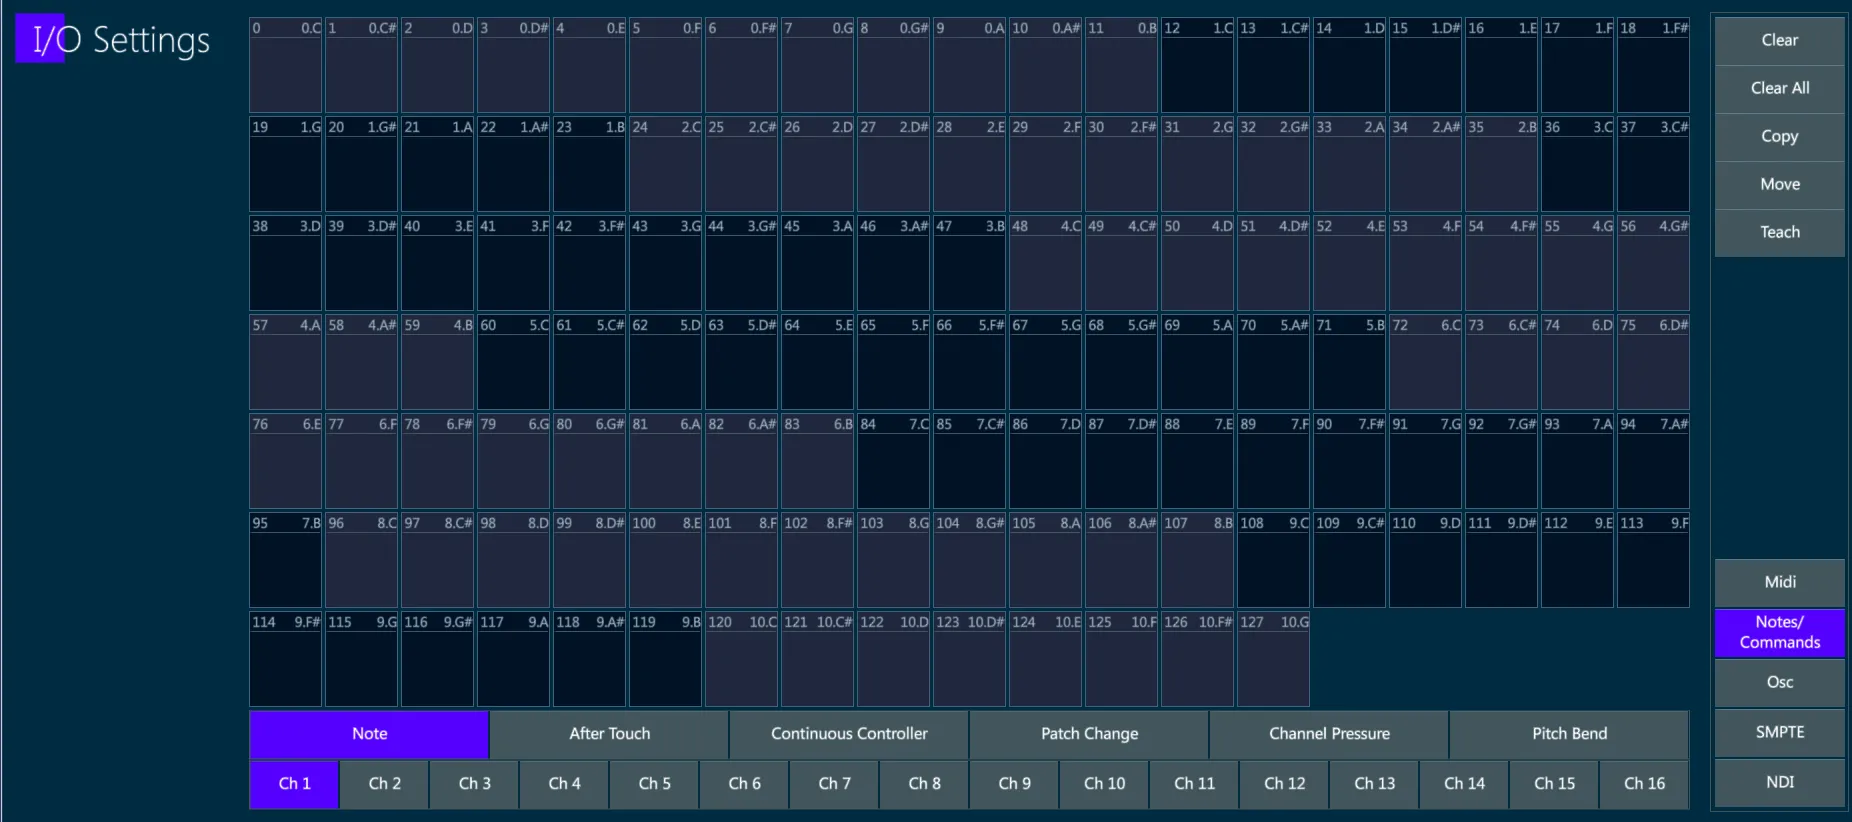Pick note cell 69 labeled 5.A
1852x822 pixels.
pos(1198,363)
